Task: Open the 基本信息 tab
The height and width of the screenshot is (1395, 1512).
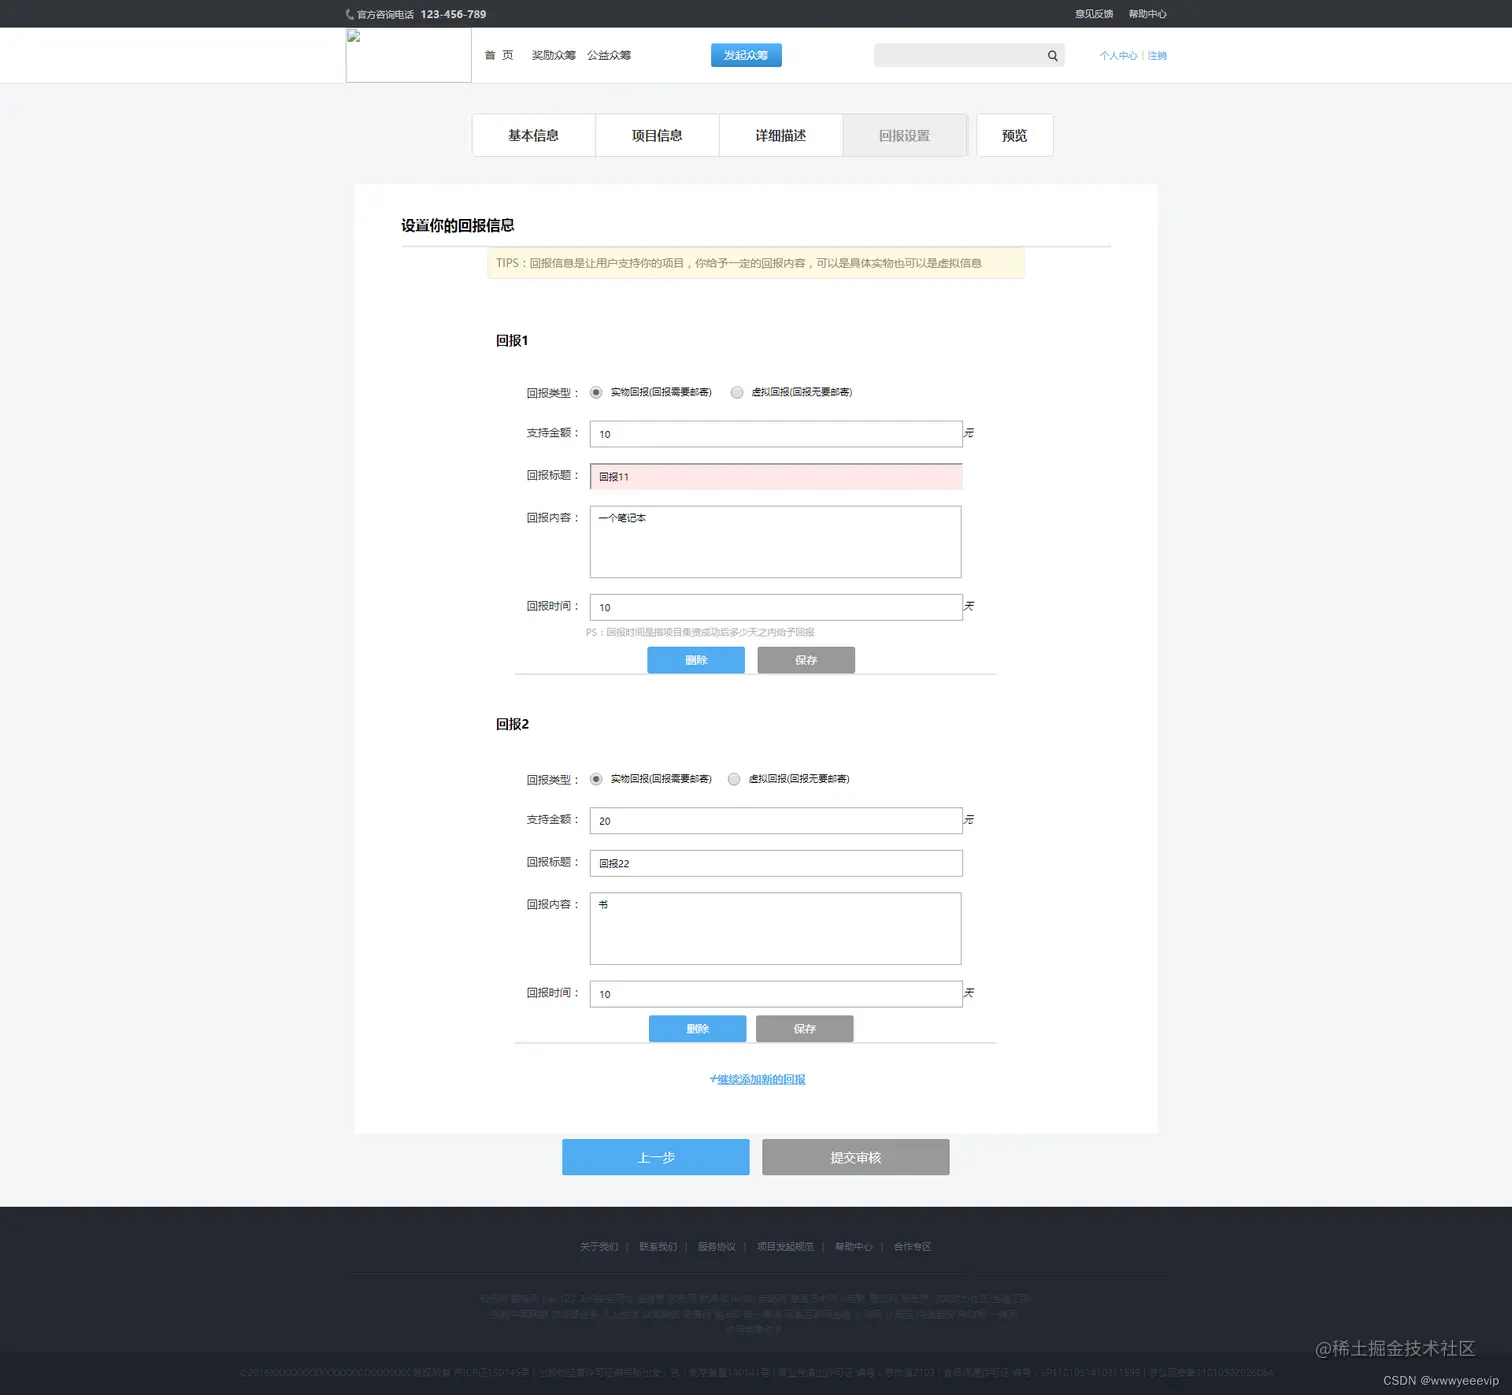Action: [x=533, y=135]
